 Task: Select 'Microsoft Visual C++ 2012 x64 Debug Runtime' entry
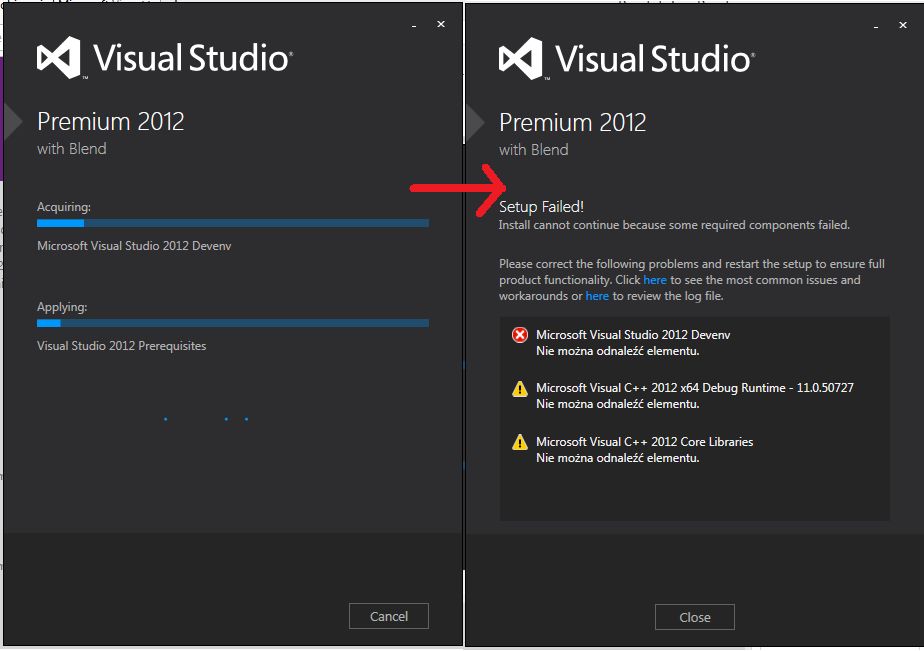tap(695, 388)
